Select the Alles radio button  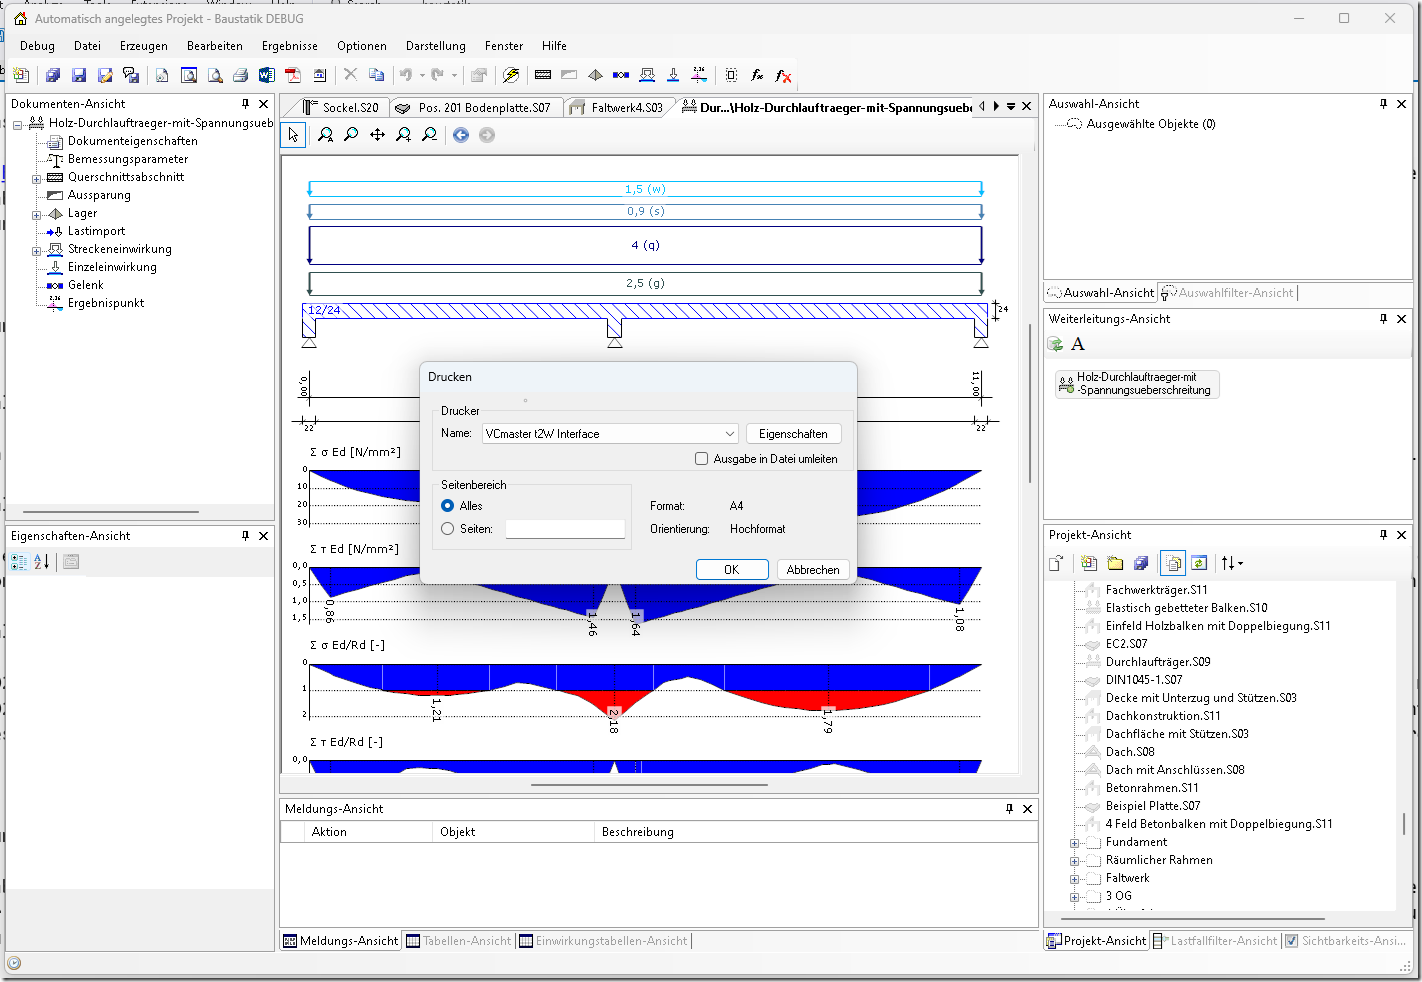pyautogui.click(x=448, y=506)
